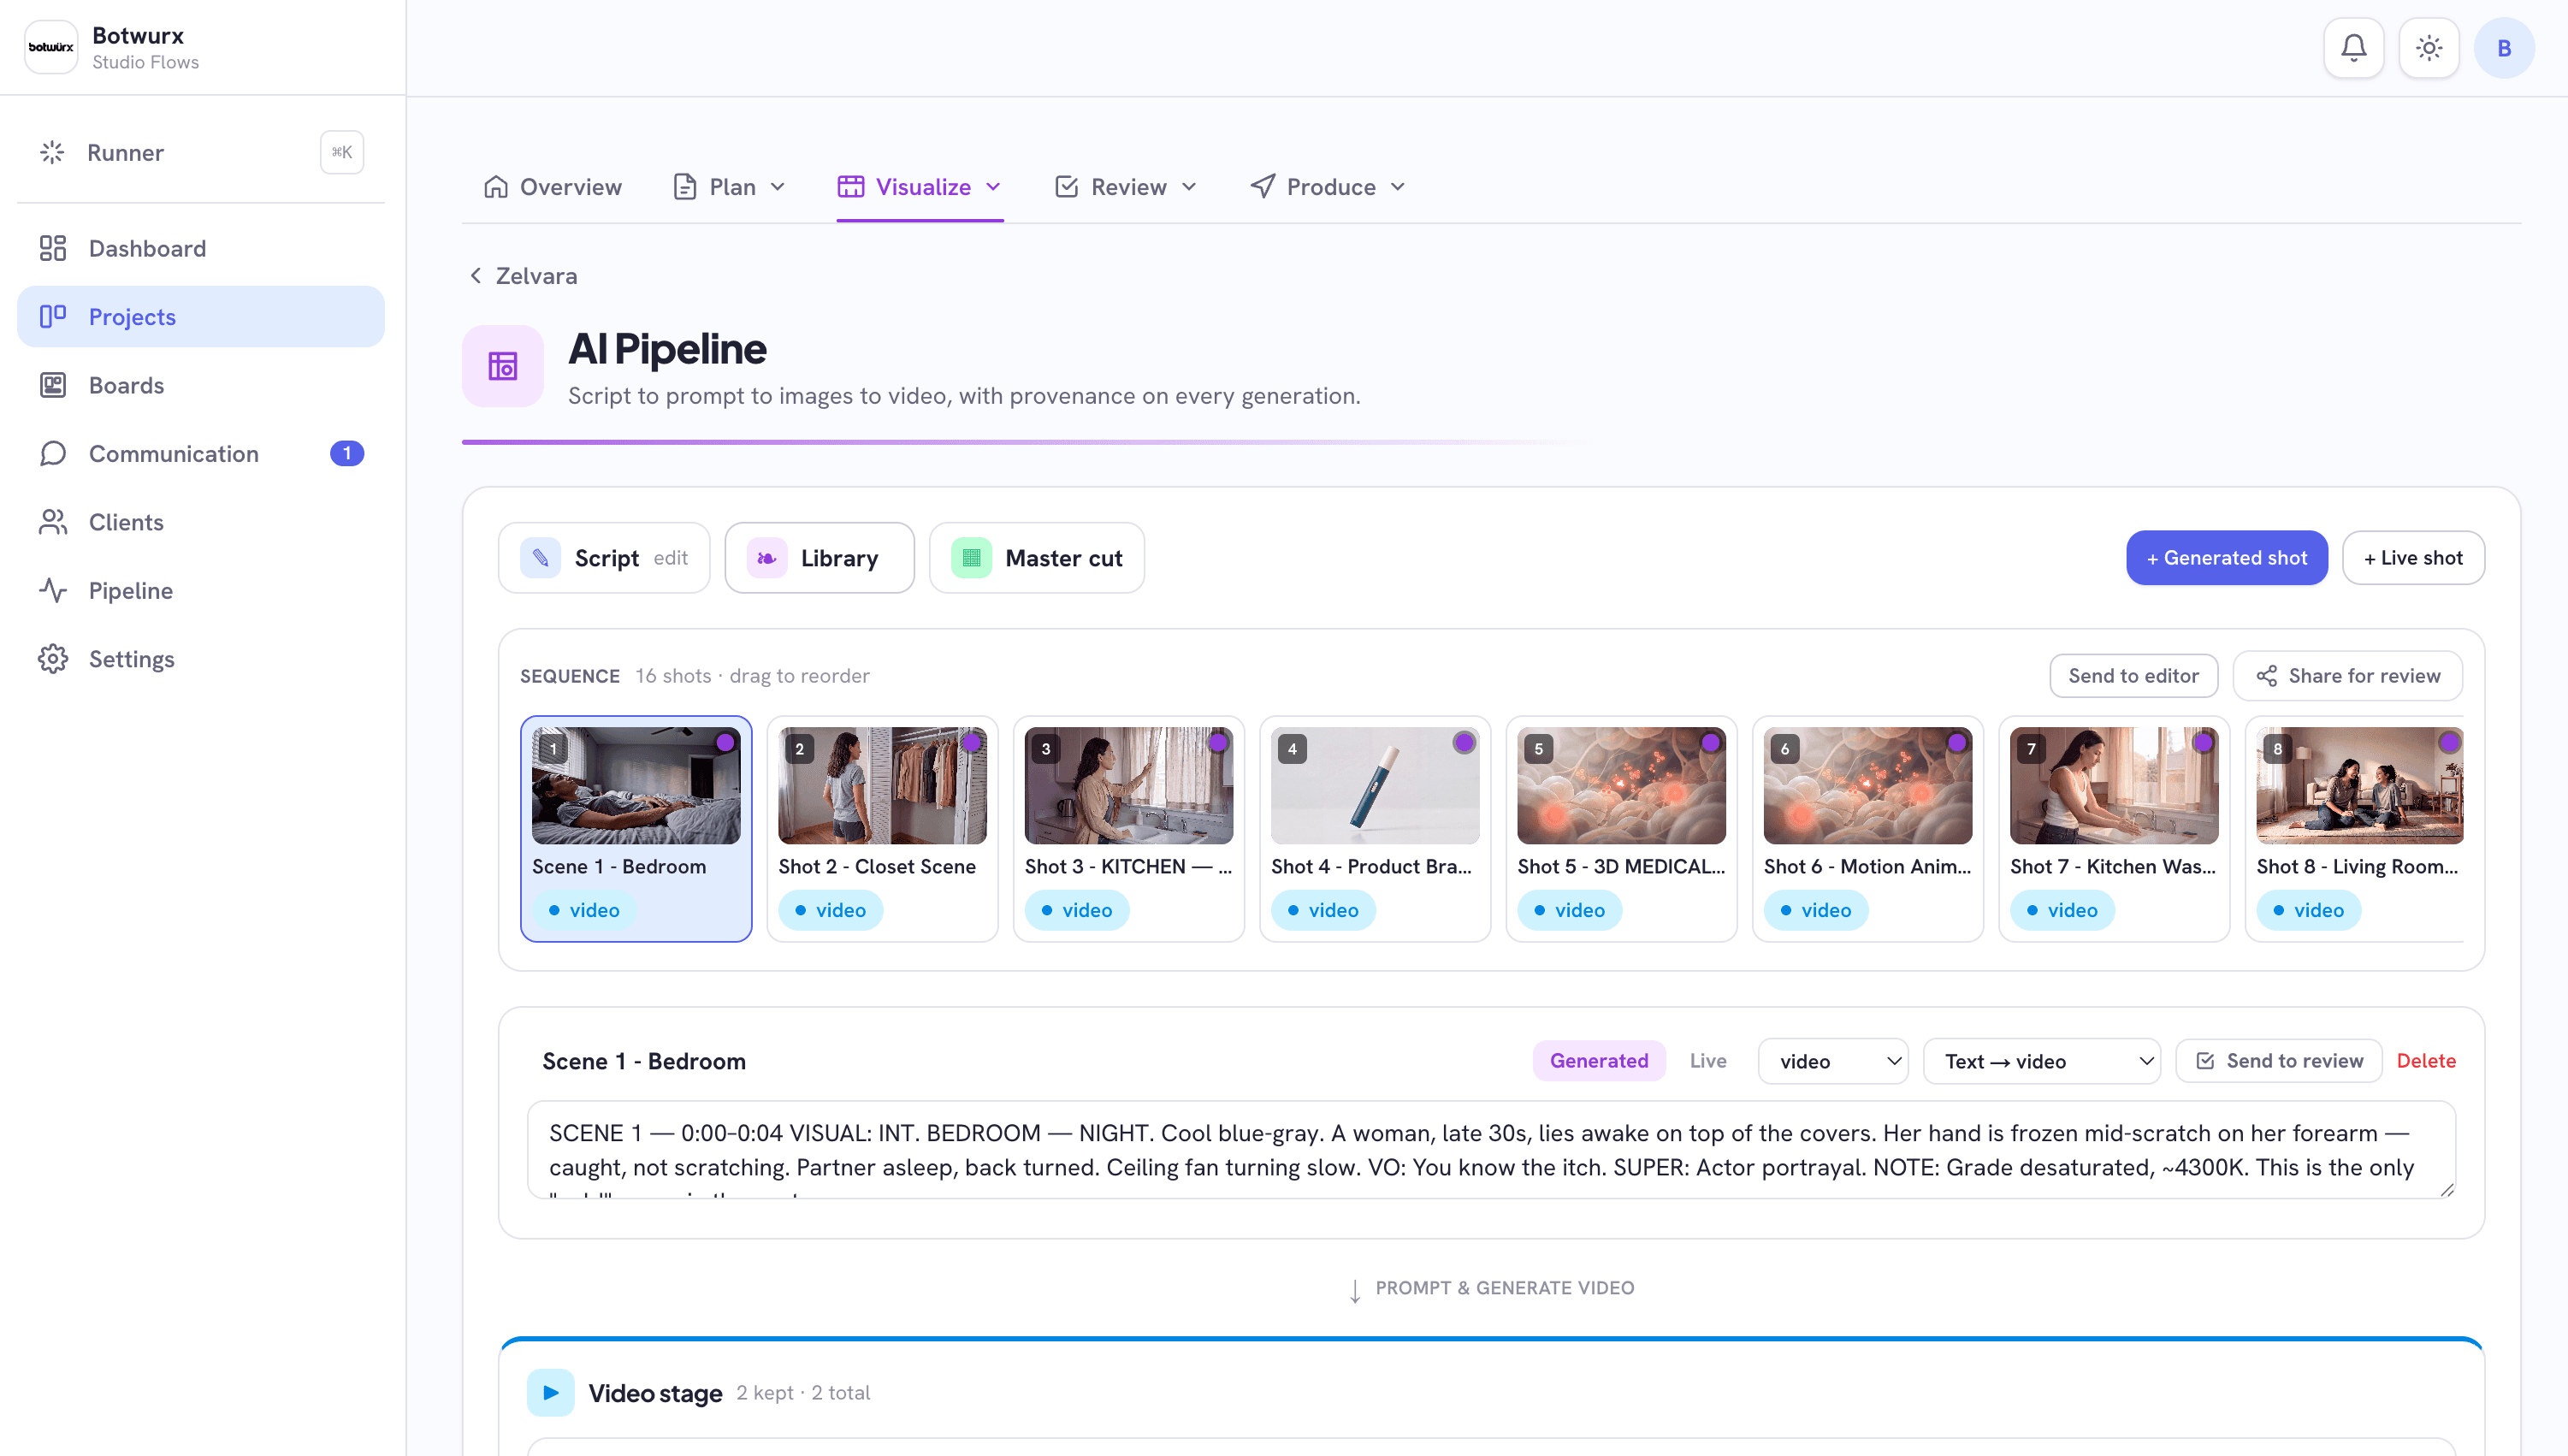
Task: Select Shot 3 Kitchen thumbnail
Action: coord(1128,785)
